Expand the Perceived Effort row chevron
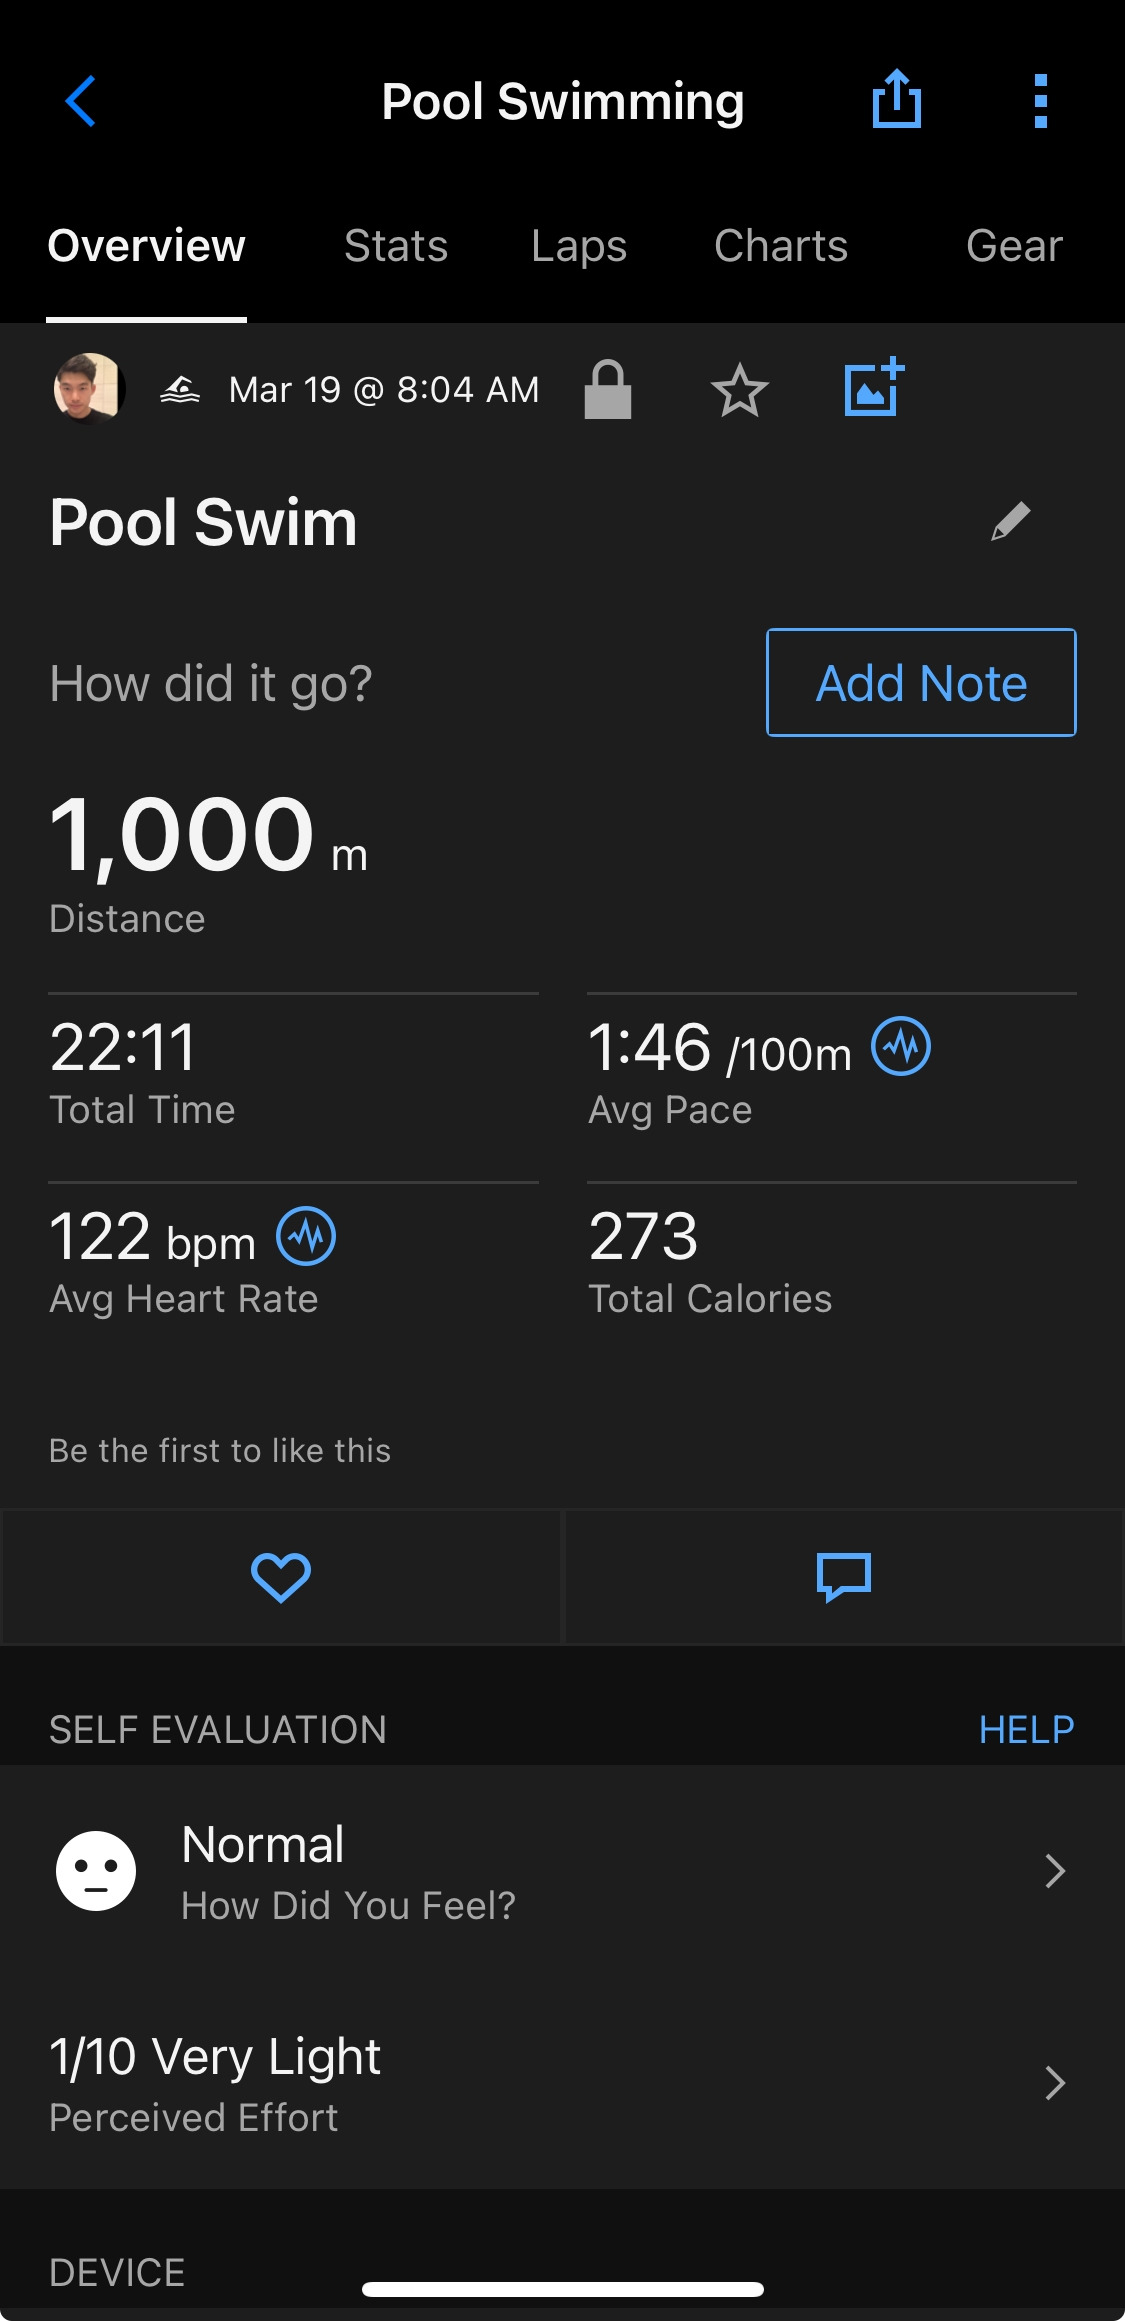Screen dimensions: 1125x2321 click(x=1054, y=2083)
